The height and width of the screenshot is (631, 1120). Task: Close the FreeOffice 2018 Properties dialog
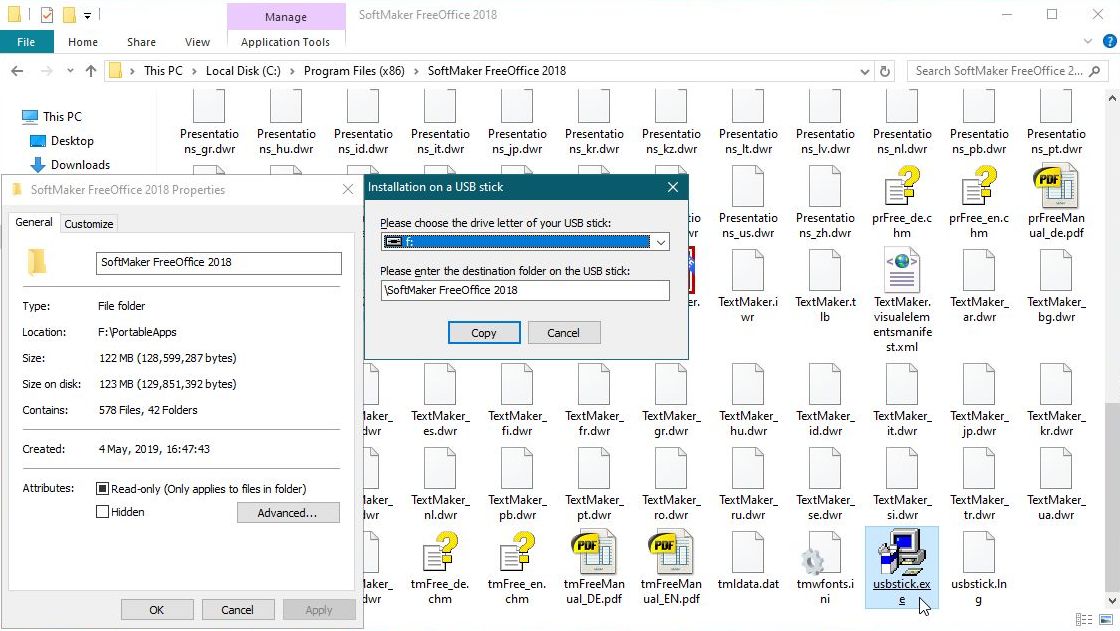point(348,189)
